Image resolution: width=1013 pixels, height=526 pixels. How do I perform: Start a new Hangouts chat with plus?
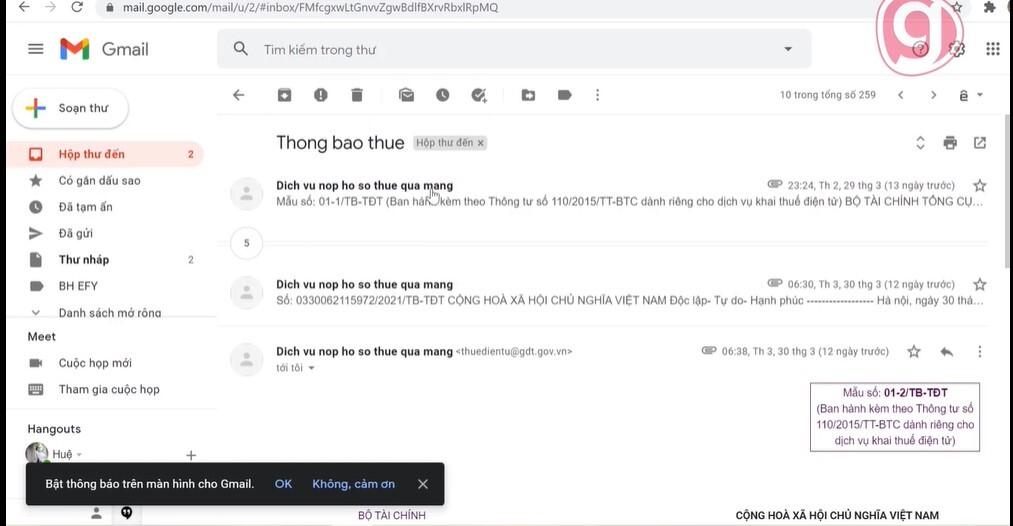pyautogui.click(x=191, y=456)
